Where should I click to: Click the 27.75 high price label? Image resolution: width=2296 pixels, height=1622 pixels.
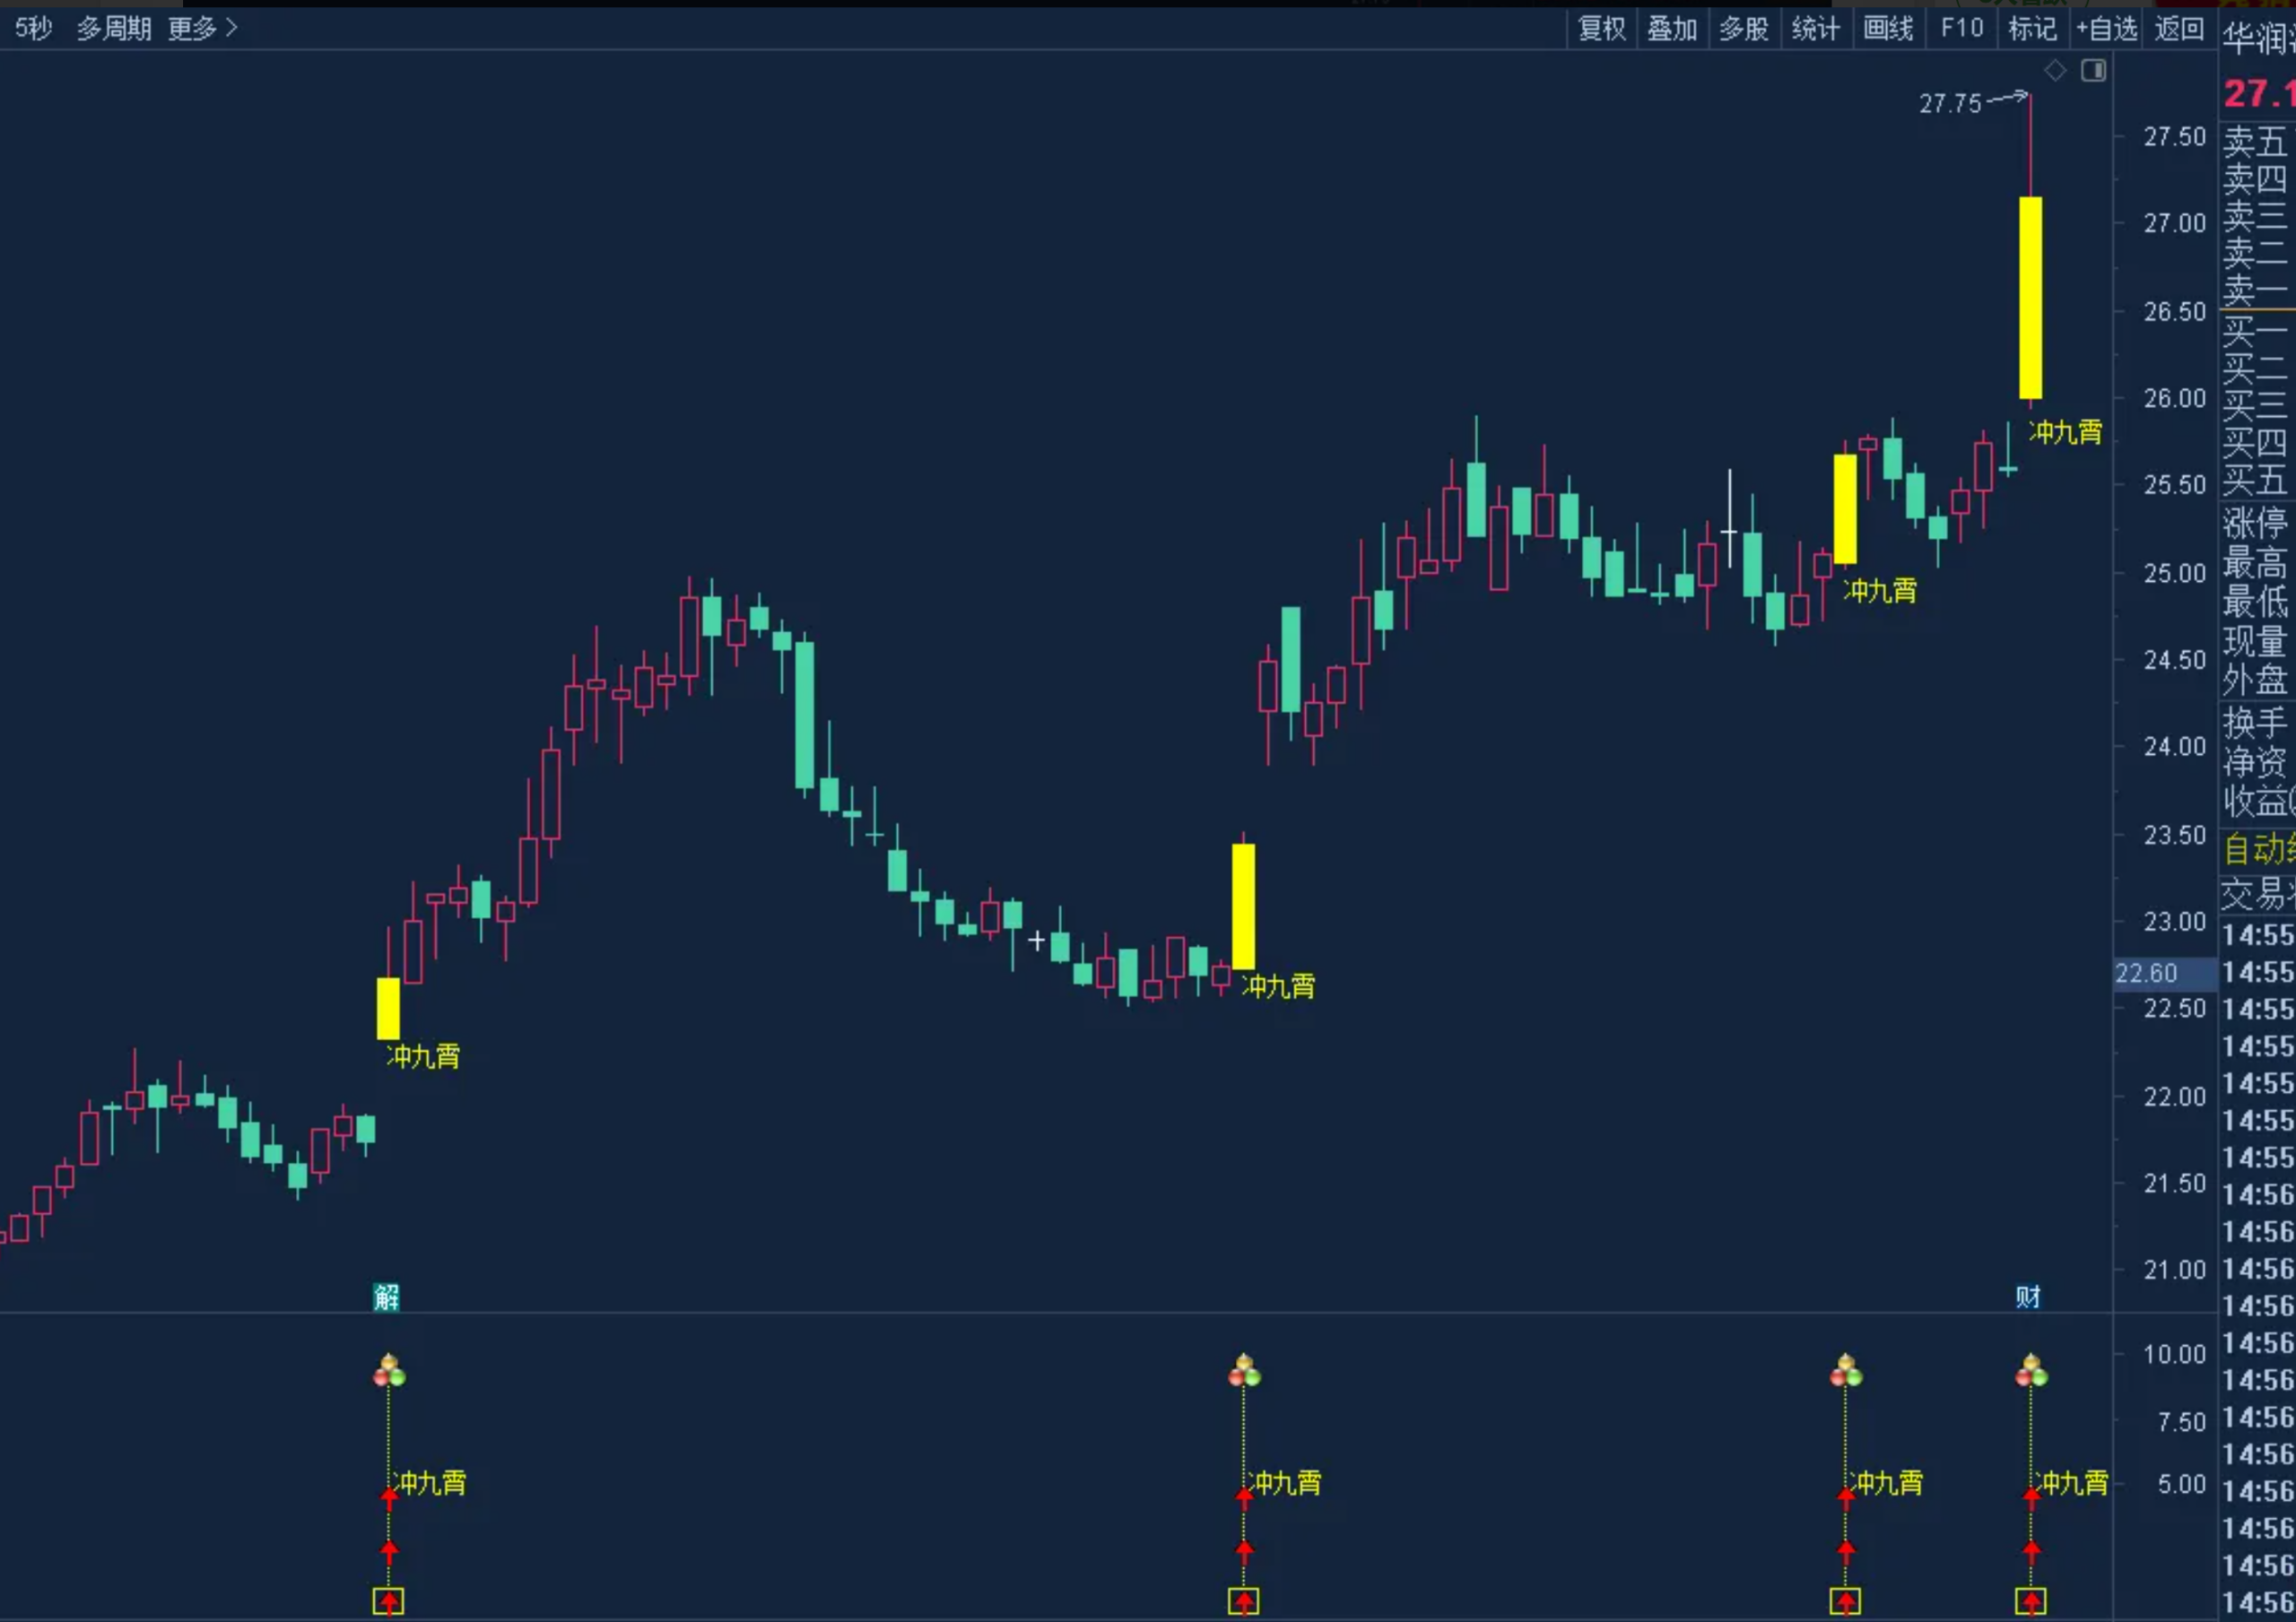coord(1949,103)
